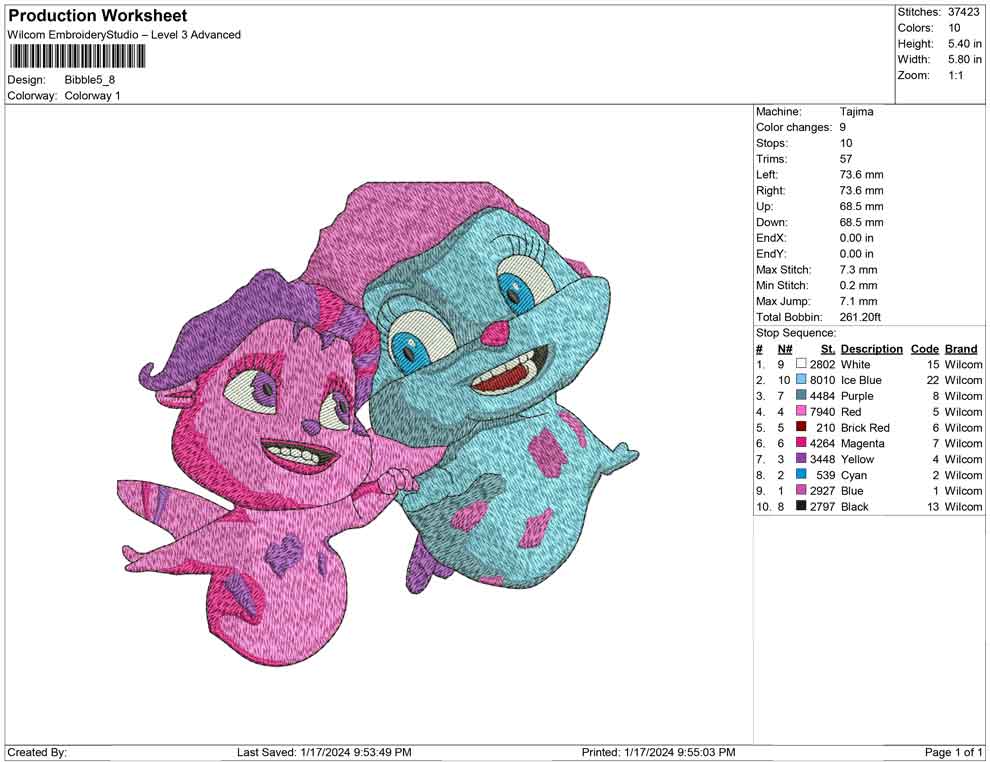This screenshot has width=990, height=762.
Task: Click the Wilcom brand in the White row
Action: [x=963, y=364]
